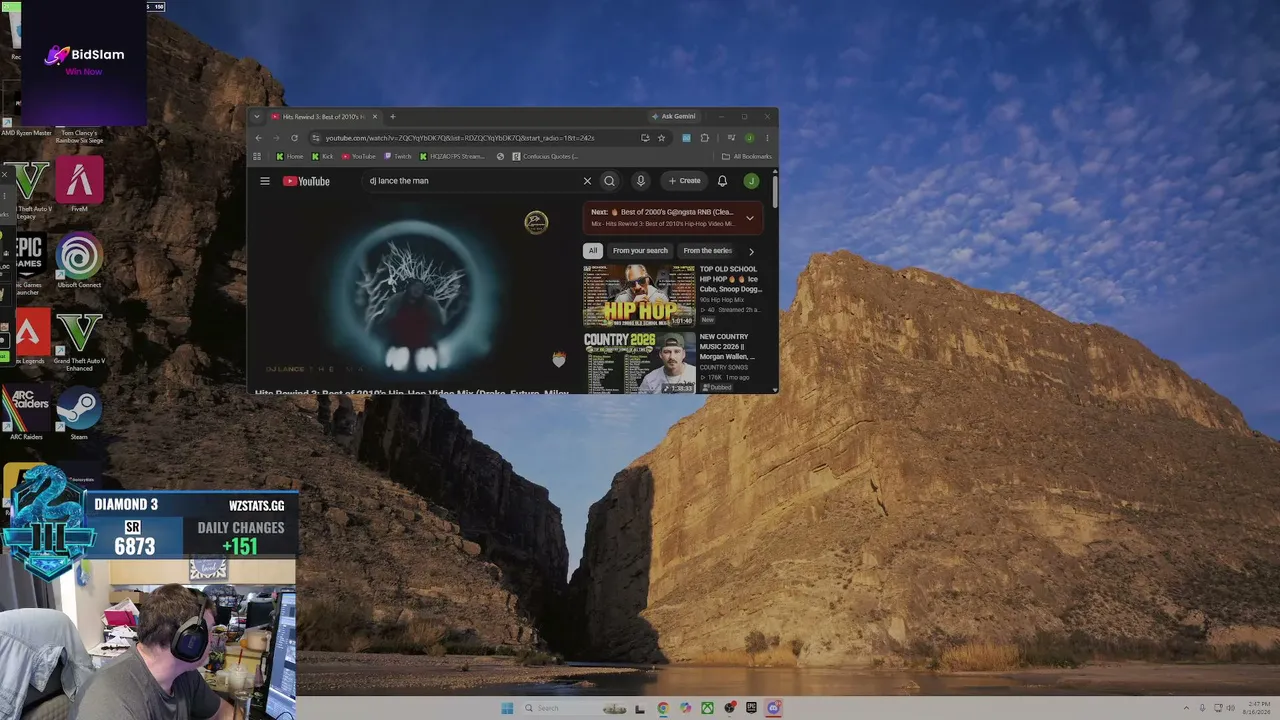Expand the Next up playlist panel
The width and height of the screenshot is (1280, 720).
[x=750, y=218]
